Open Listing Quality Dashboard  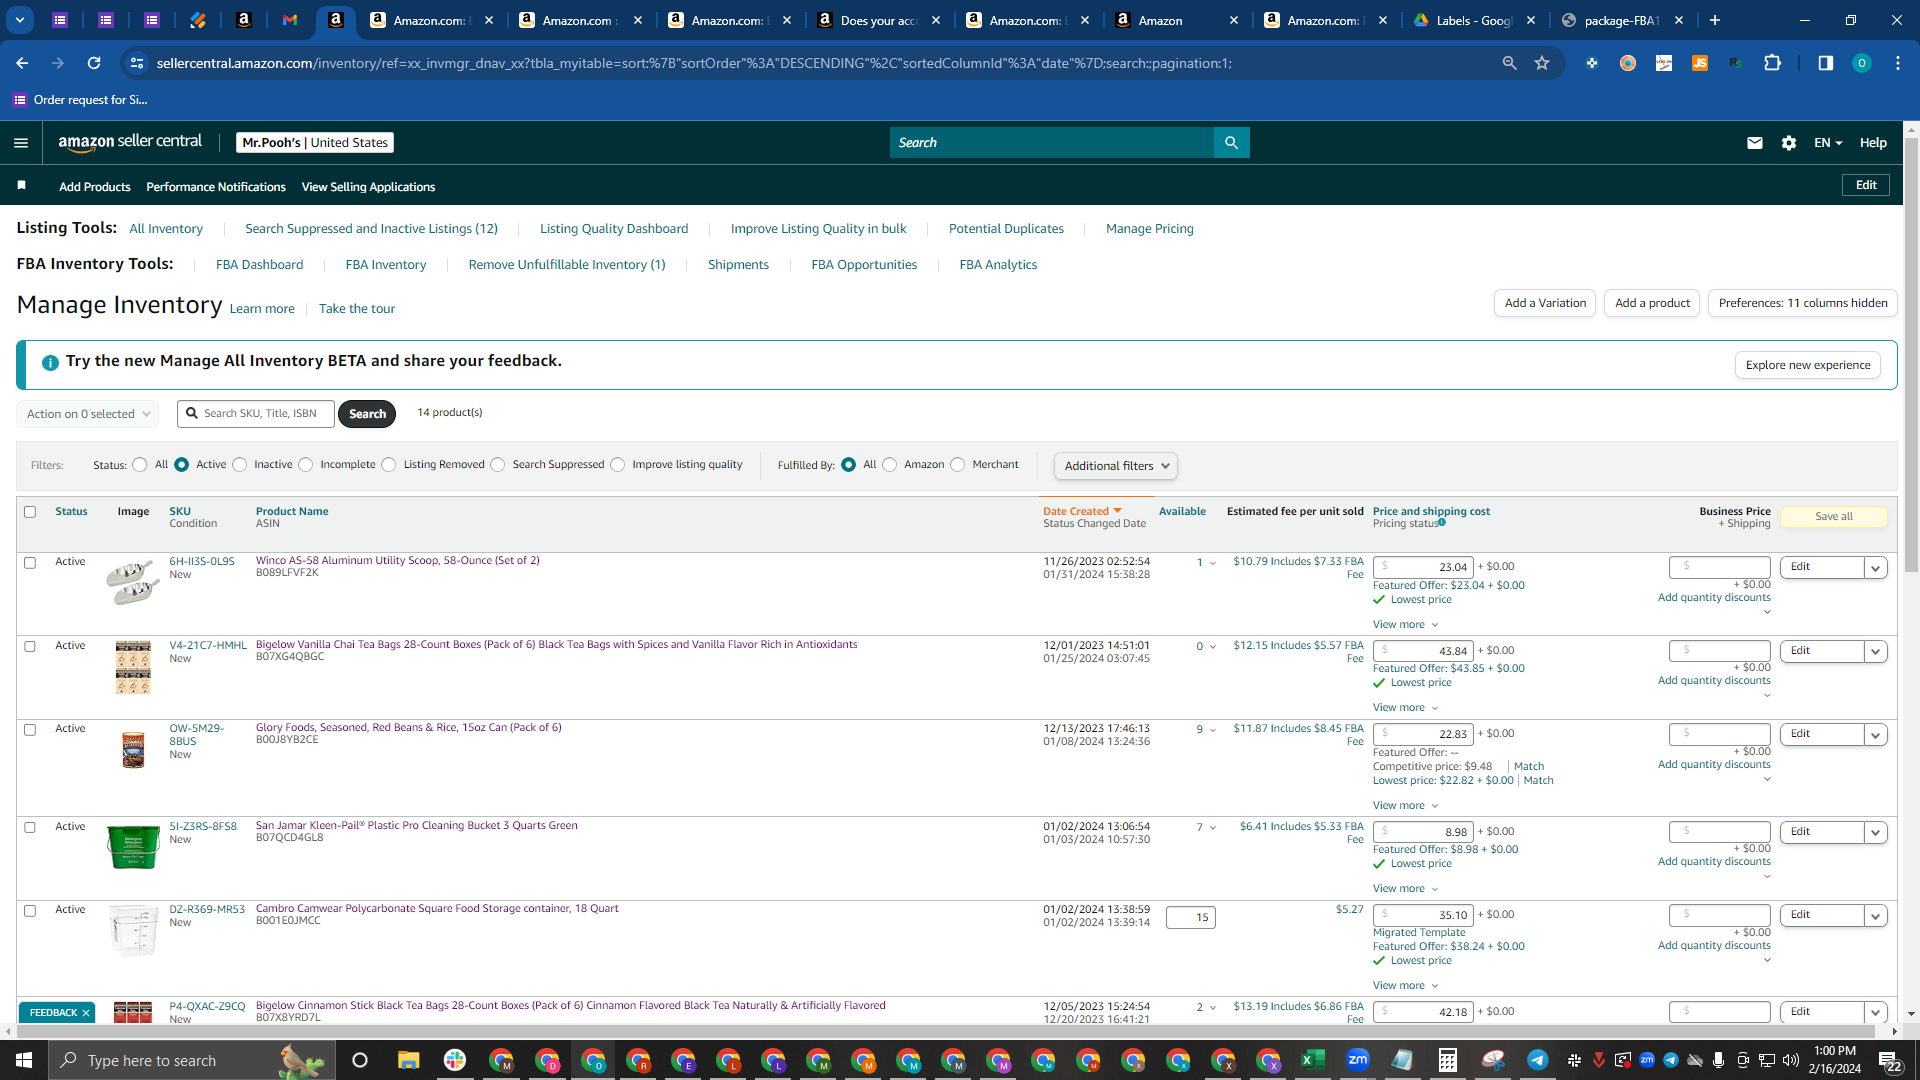614,229
